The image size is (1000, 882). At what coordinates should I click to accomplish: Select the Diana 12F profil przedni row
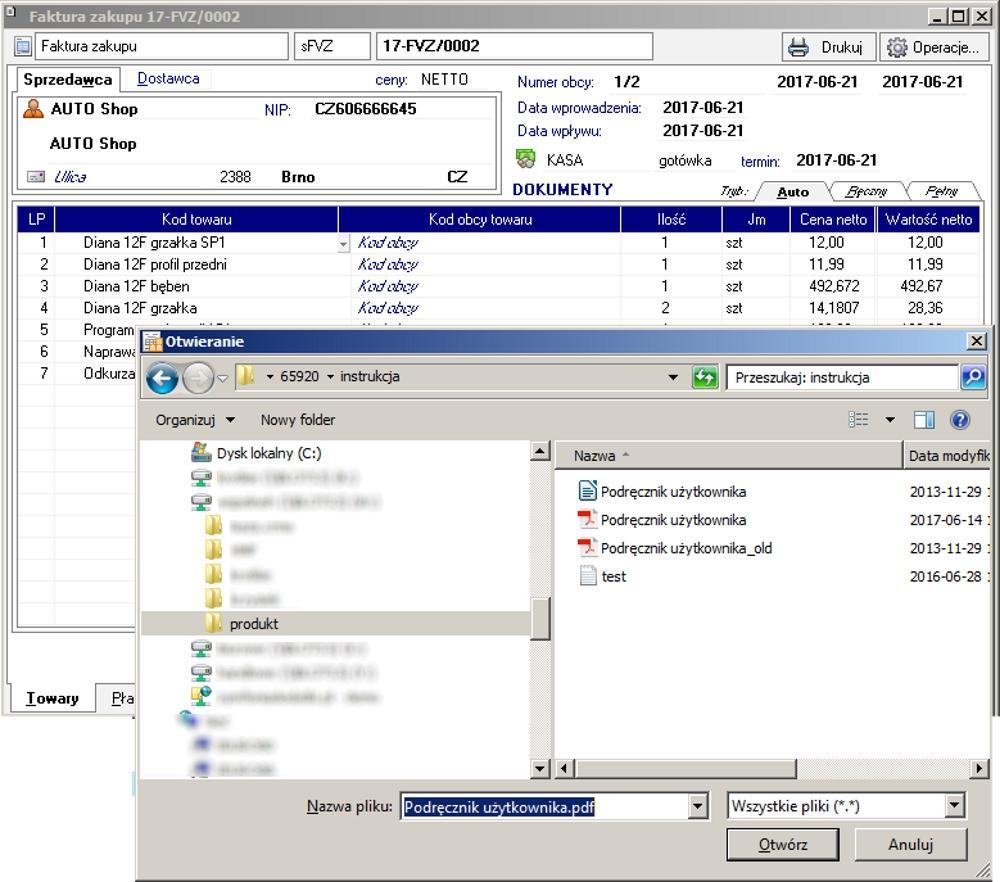(x=498, y=265)
